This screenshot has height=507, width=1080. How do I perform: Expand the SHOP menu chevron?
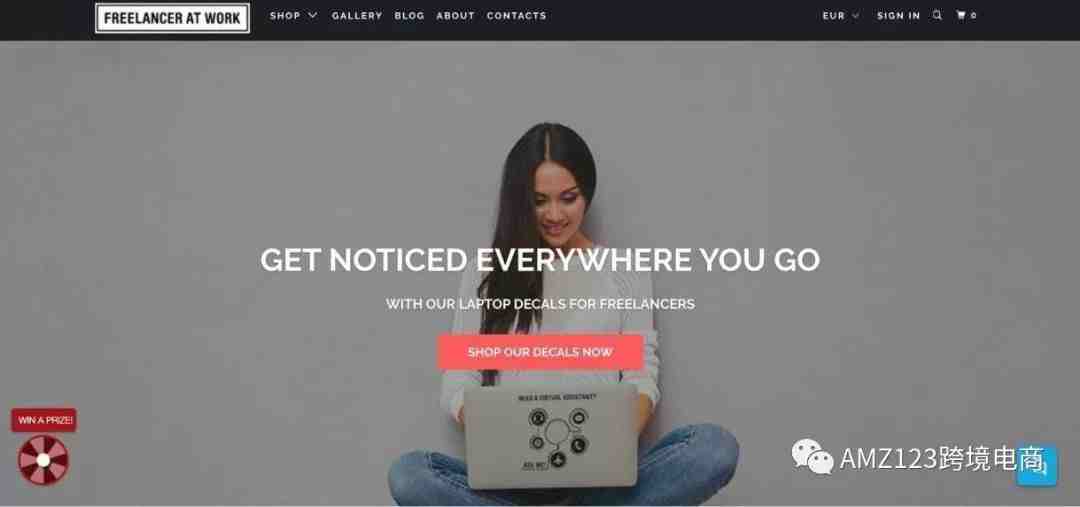313,15
